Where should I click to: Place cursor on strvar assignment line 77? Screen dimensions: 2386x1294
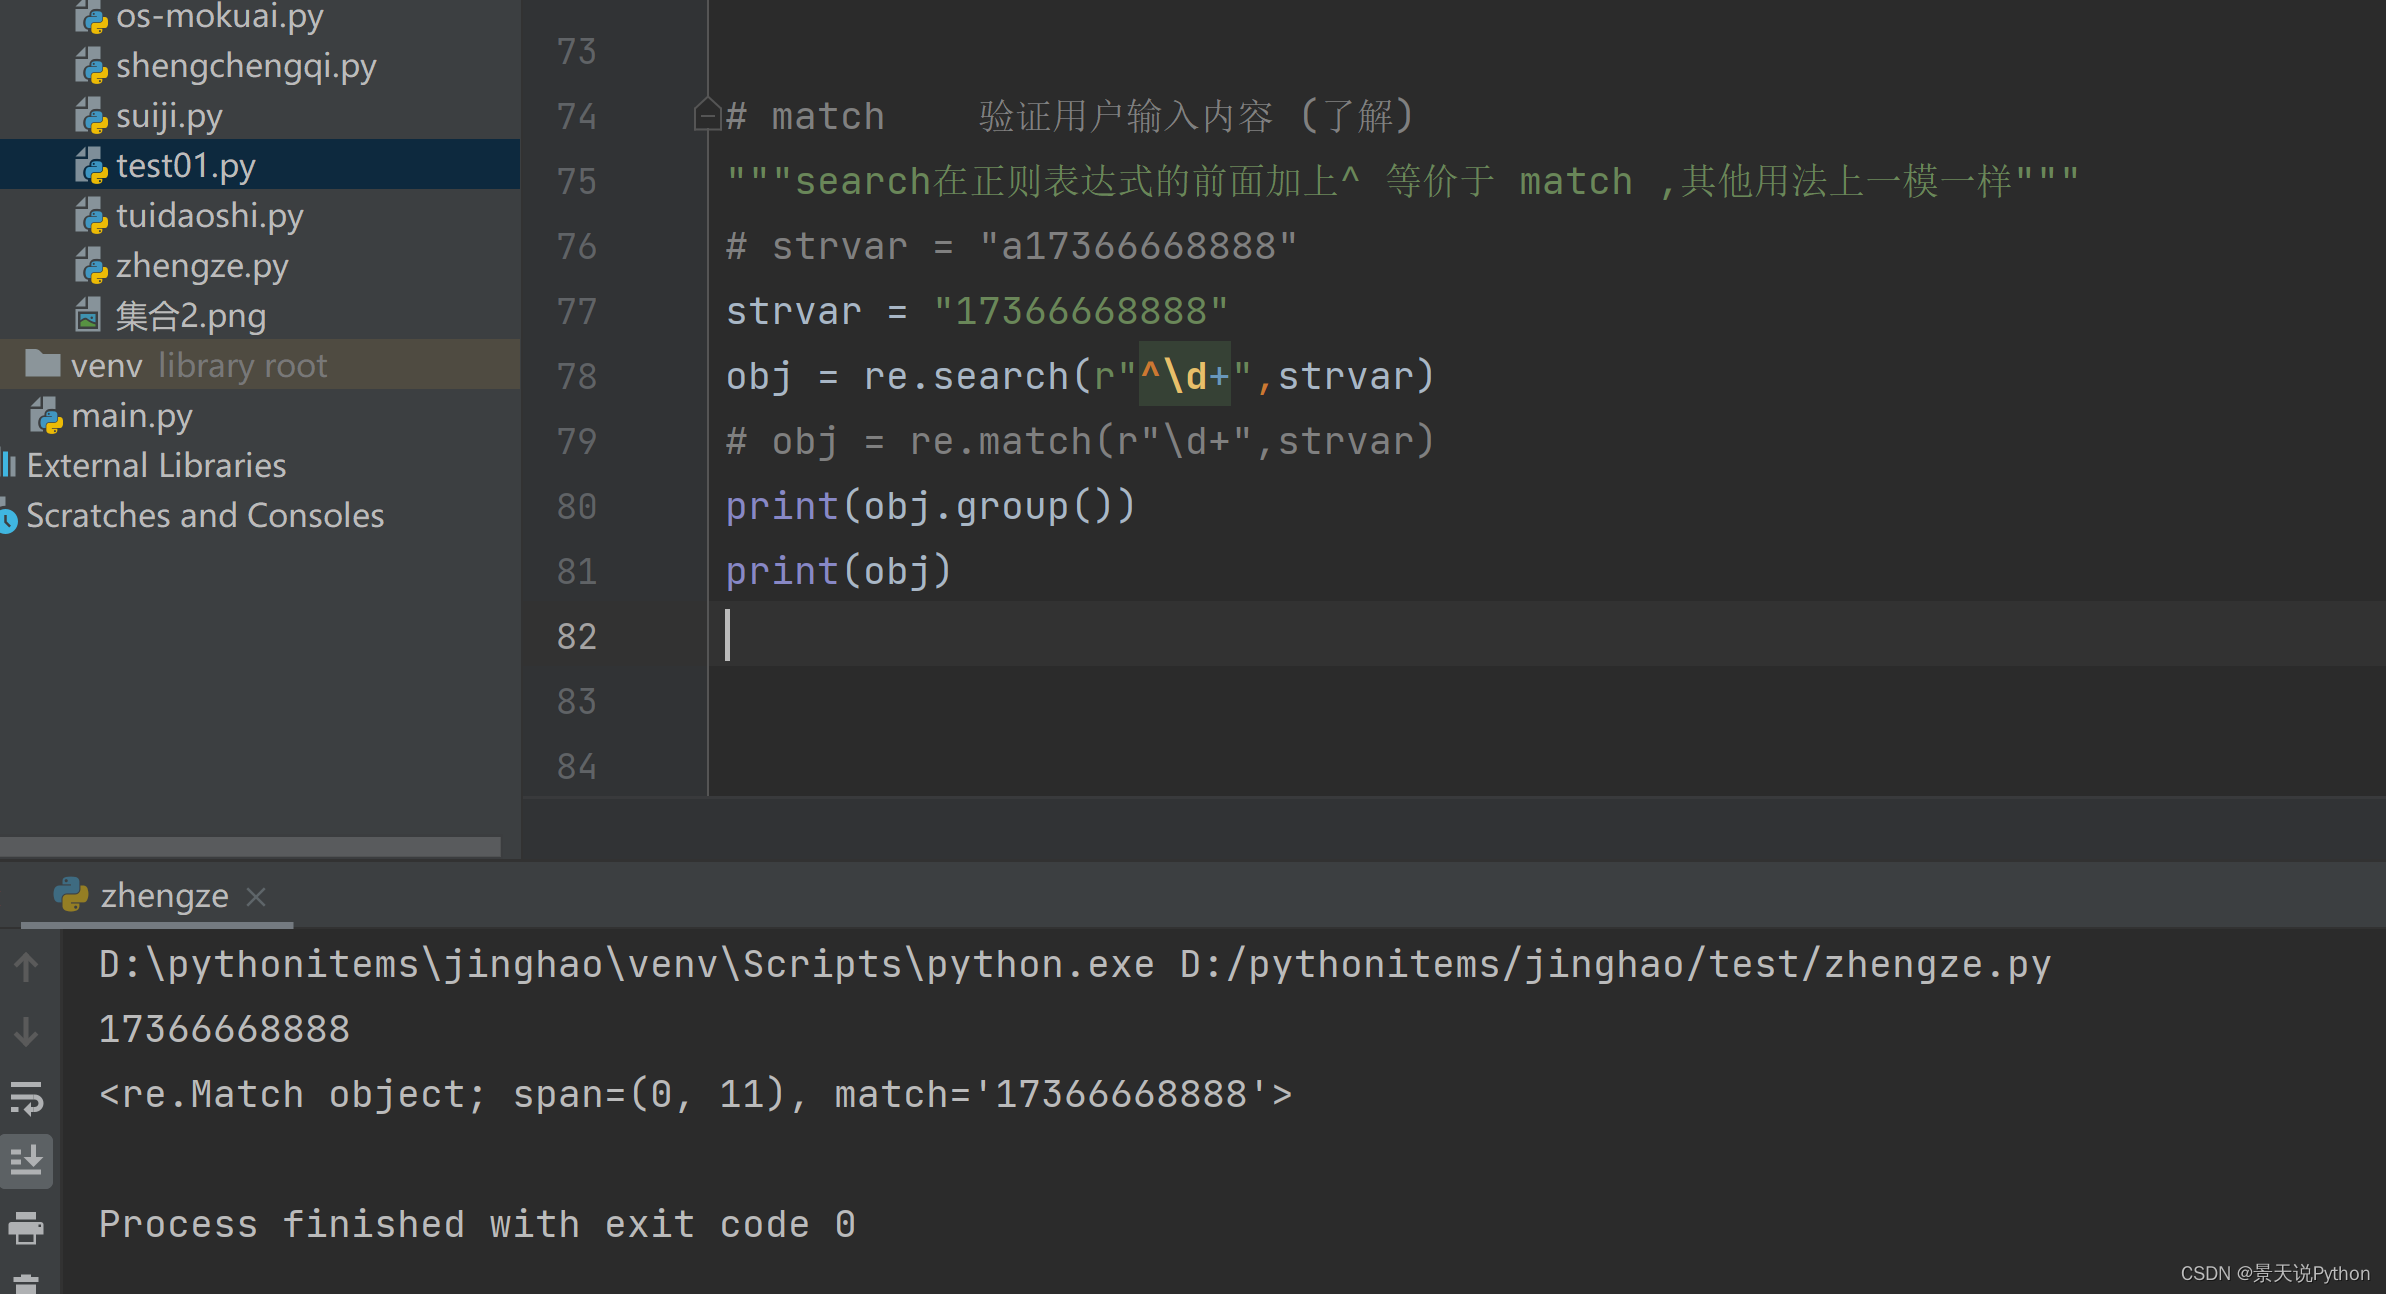(x=977, y=311)
